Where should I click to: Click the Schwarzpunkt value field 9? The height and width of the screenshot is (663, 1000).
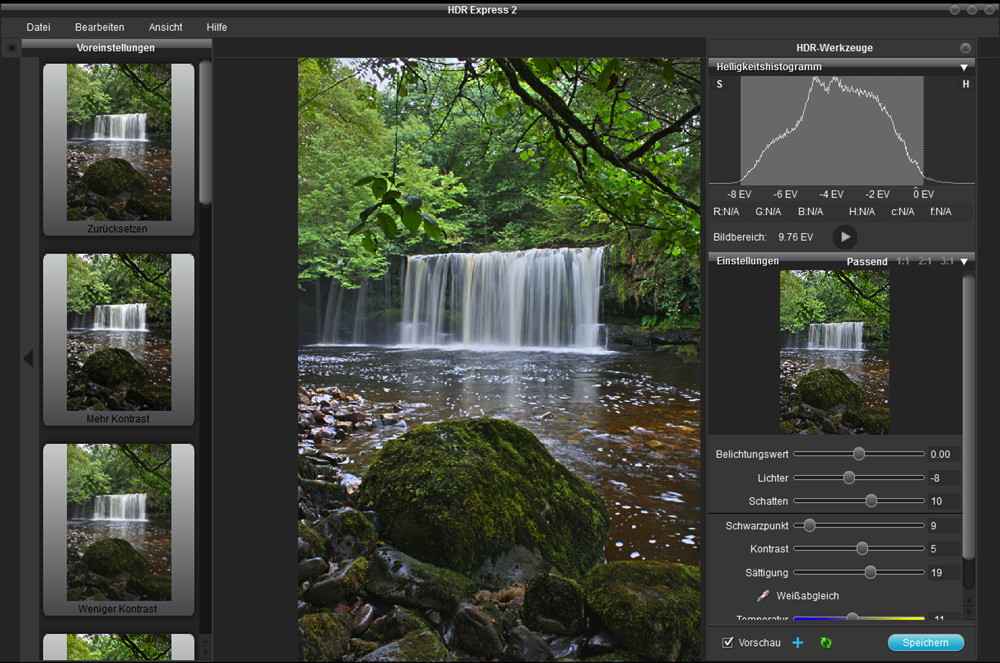[944, 526]
